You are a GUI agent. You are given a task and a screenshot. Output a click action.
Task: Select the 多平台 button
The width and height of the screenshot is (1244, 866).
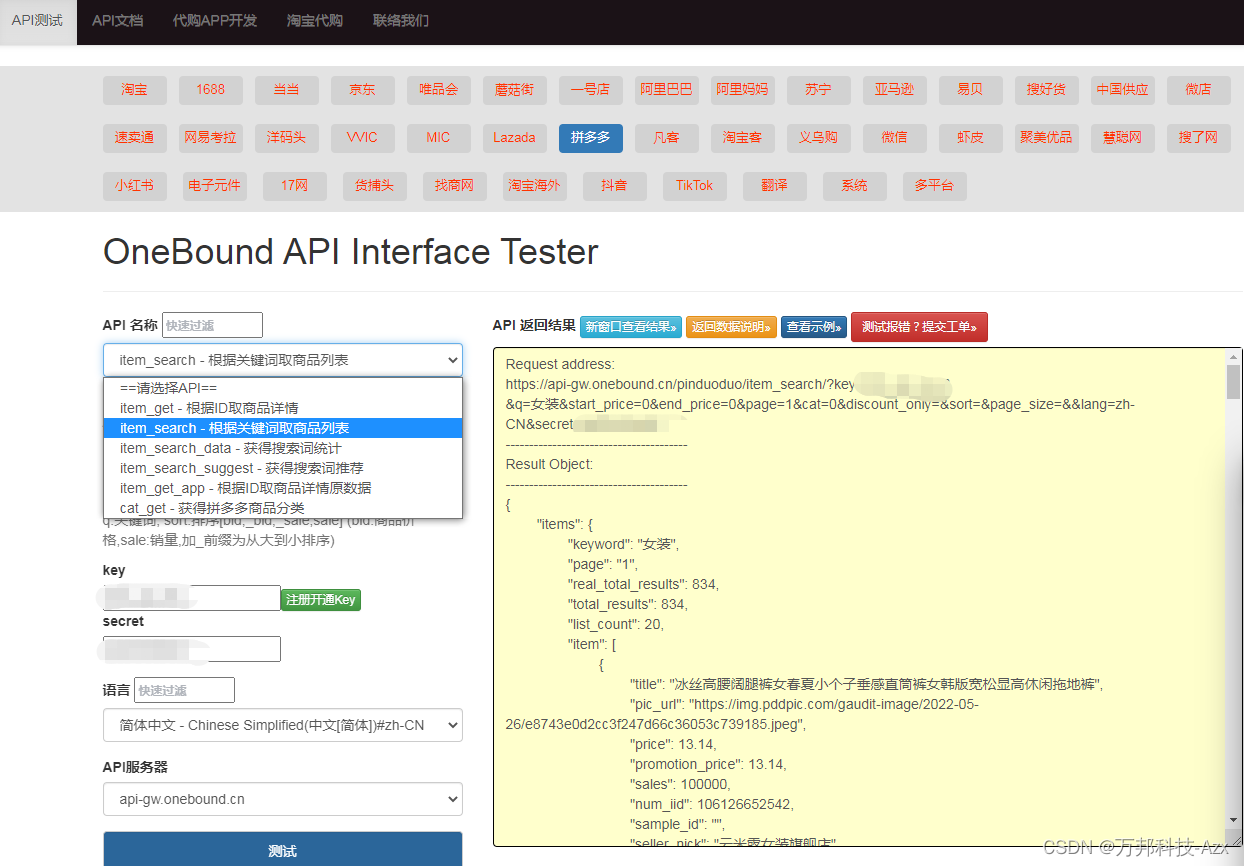(935, 186)
